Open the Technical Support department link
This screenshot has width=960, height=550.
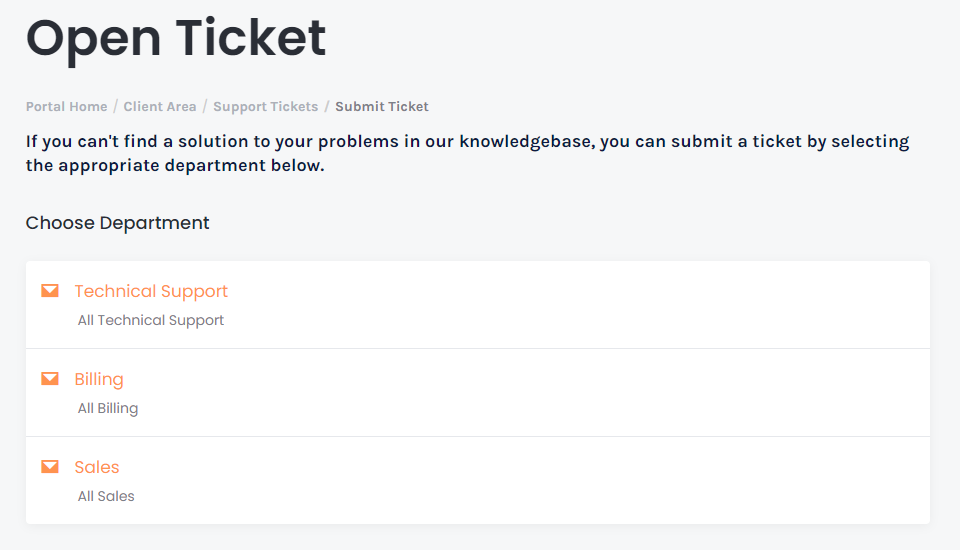click(151, 291)
